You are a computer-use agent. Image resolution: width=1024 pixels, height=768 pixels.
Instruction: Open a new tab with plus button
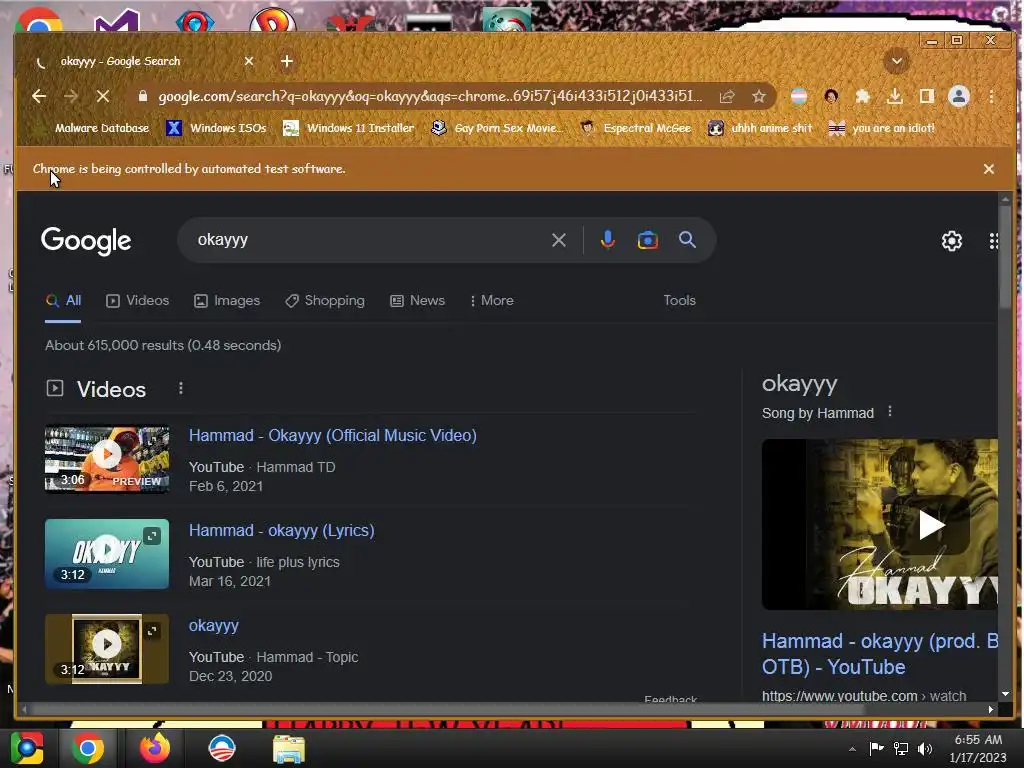[287, 61]
